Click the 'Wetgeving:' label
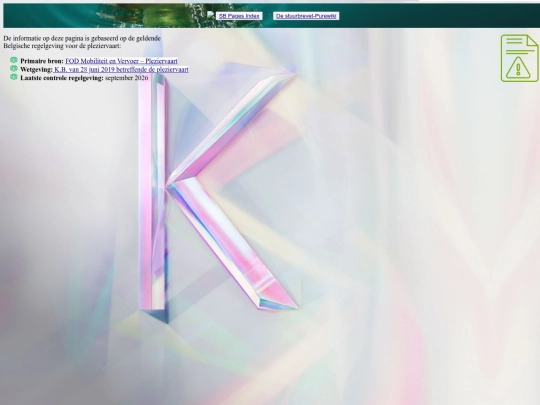This screenshot has width=540, height=405. (x=36, y=70)
